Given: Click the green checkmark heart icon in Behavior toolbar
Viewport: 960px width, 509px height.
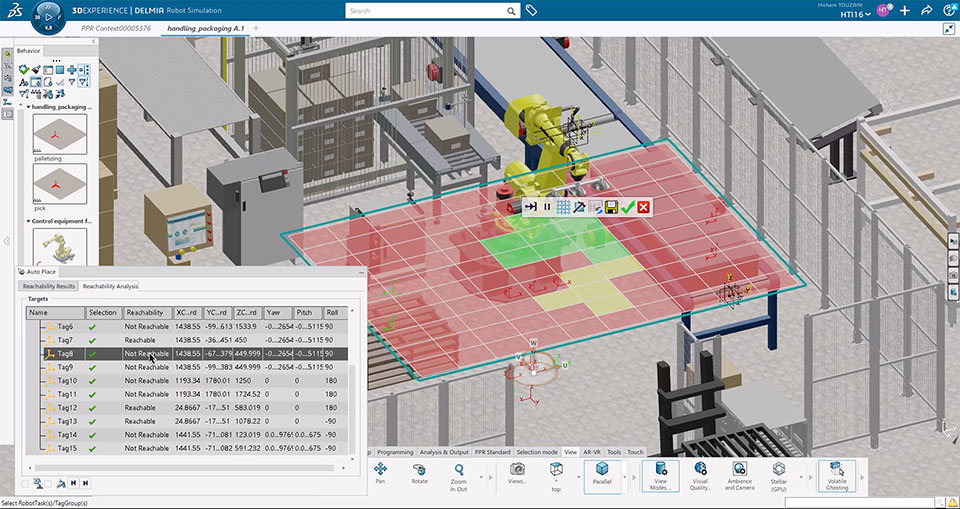Looking at the screenshot, I should point(24,70).
